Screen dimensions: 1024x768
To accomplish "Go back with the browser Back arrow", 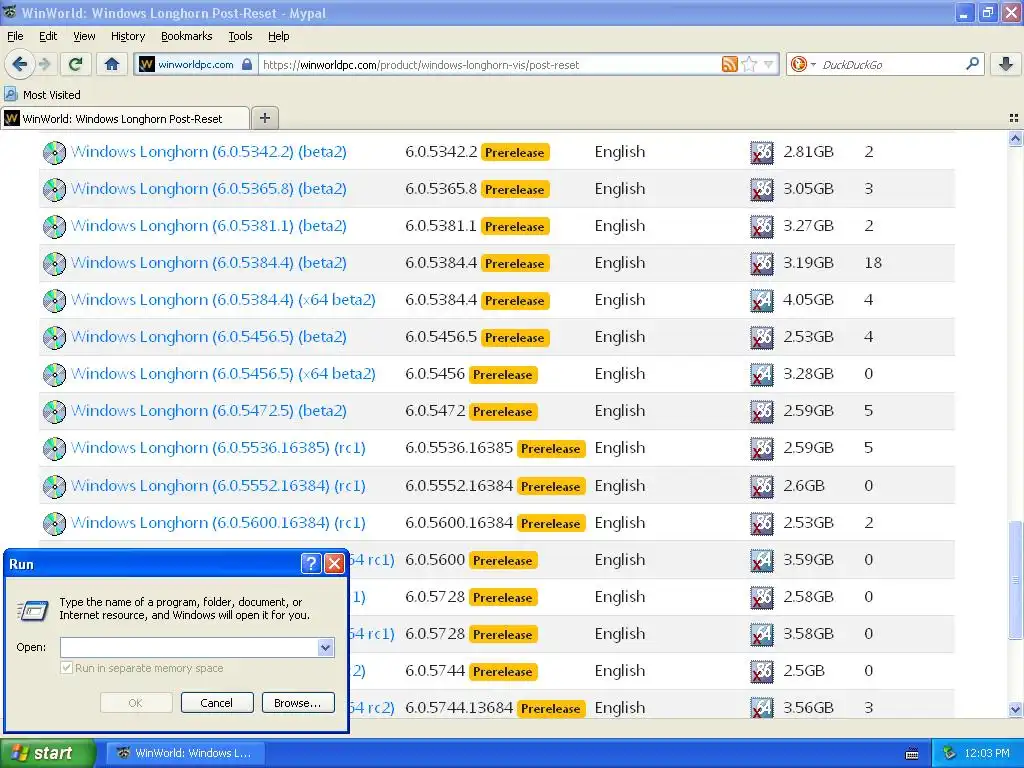I will click(20, 64).
